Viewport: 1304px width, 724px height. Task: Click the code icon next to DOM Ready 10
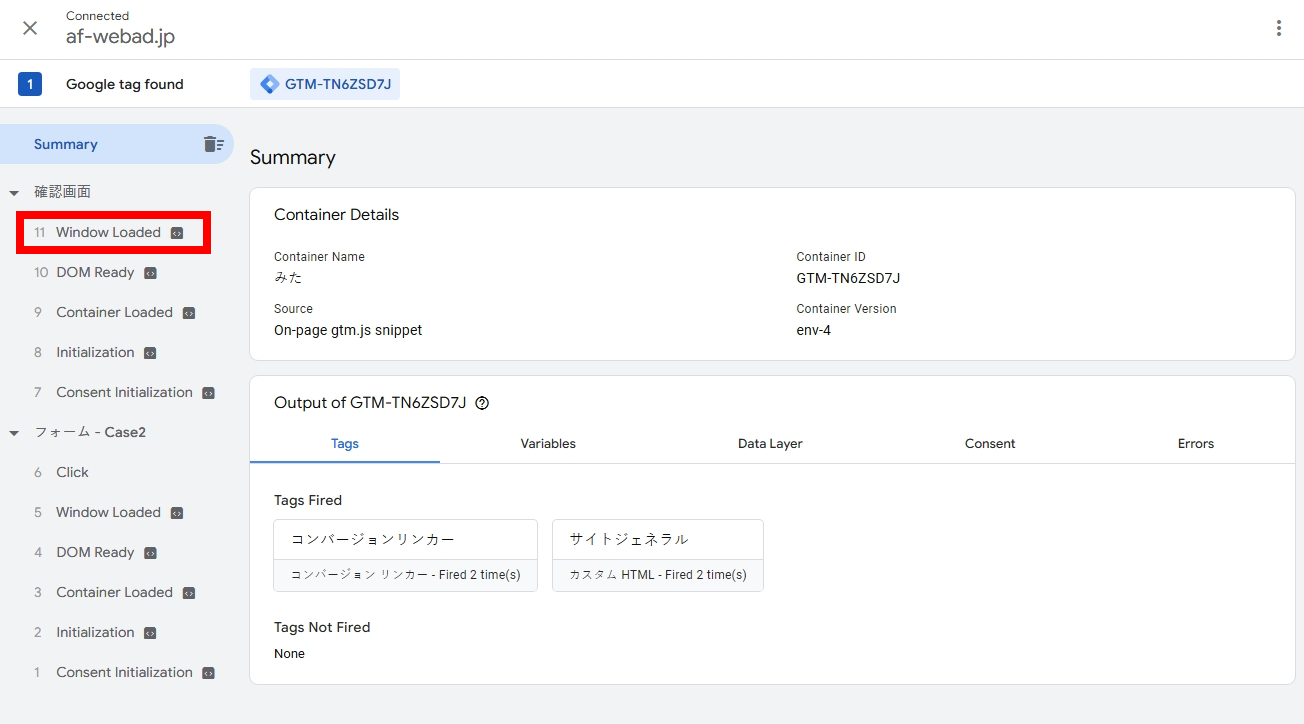point(151,273)
